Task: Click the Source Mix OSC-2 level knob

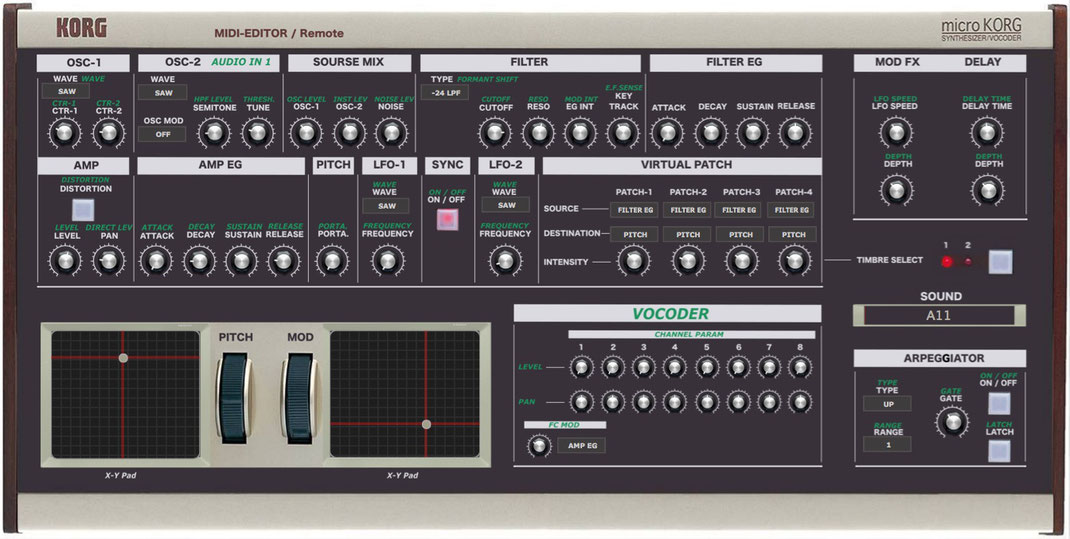Action: [x=349, y=133]
